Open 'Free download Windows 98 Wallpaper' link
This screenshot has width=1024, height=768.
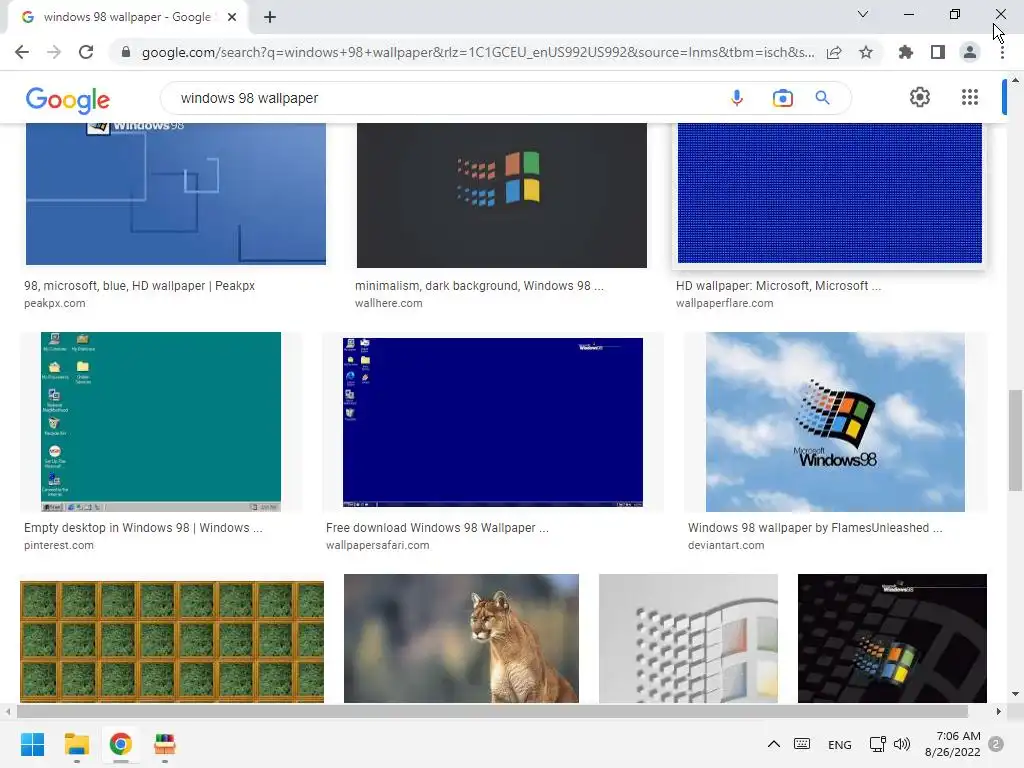[x=437, y=528]
